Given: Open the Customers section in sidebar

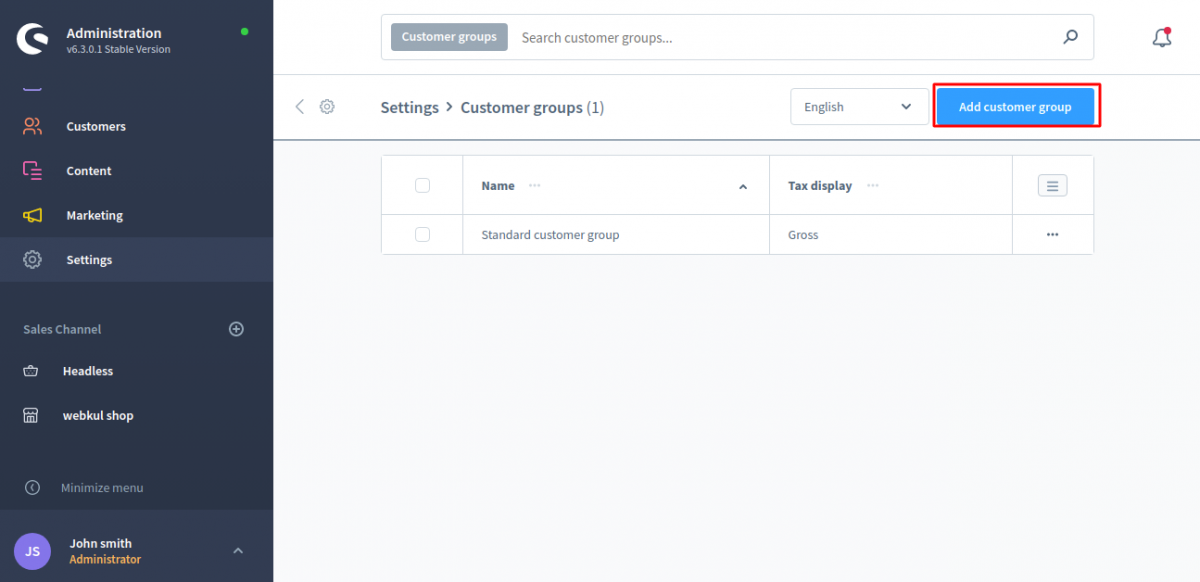Looking at the screenshot, I should pos(95,126).
